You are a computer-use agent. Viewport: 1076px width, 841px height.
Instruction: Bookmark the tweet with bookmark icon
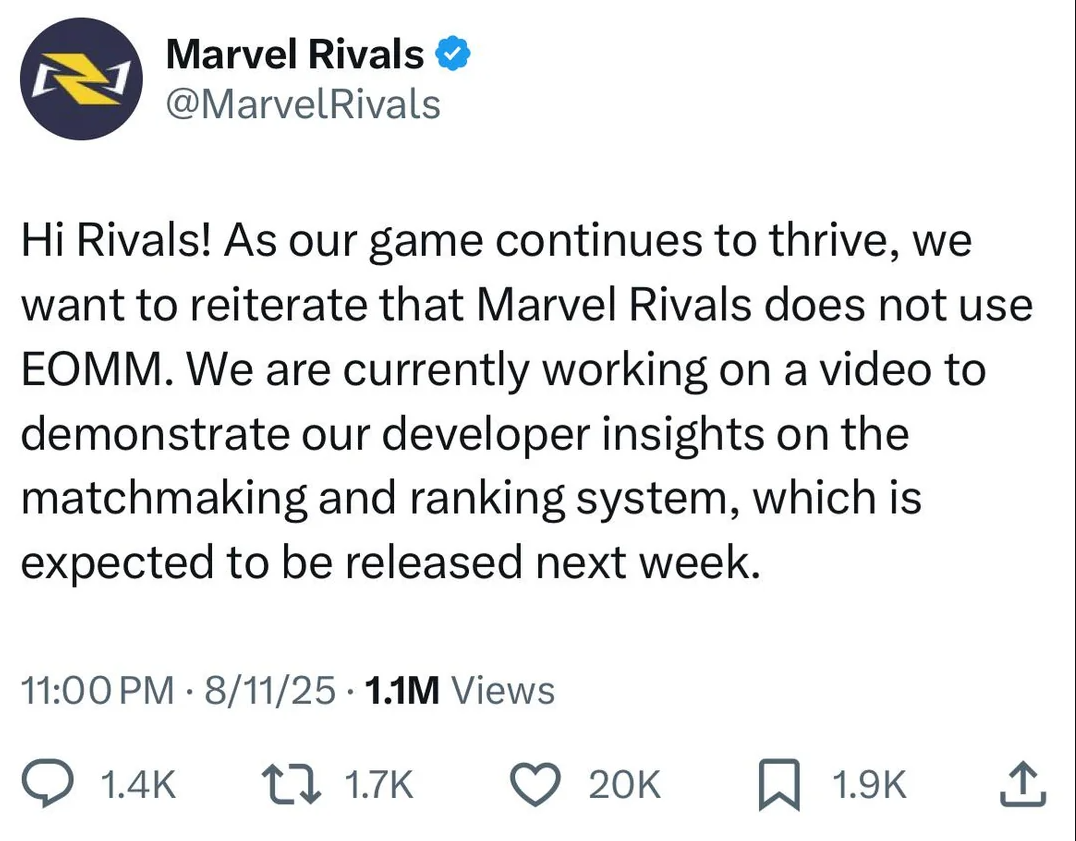coord(776,785)
